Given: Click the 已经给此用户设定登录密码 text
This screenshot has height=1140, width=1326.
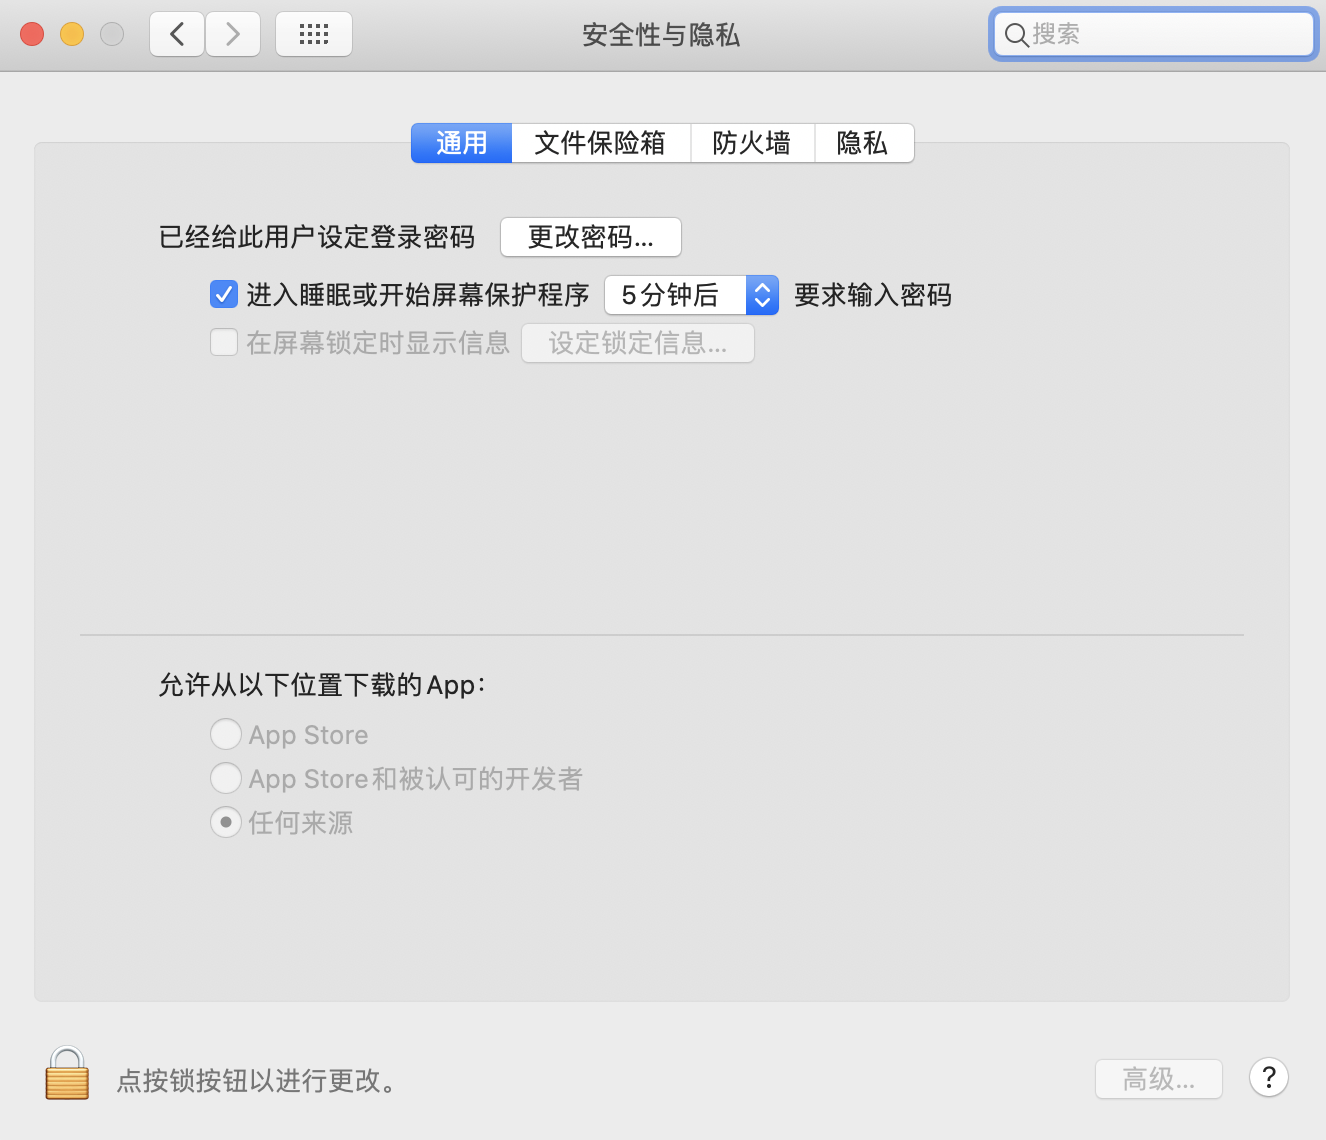Looking at the screenshot, I should click(x=317, y=237).
